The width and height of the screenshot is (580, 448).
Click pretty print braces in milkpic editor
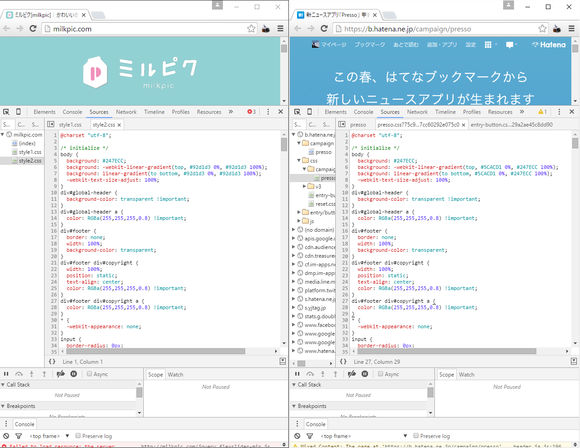pos(52,361)
